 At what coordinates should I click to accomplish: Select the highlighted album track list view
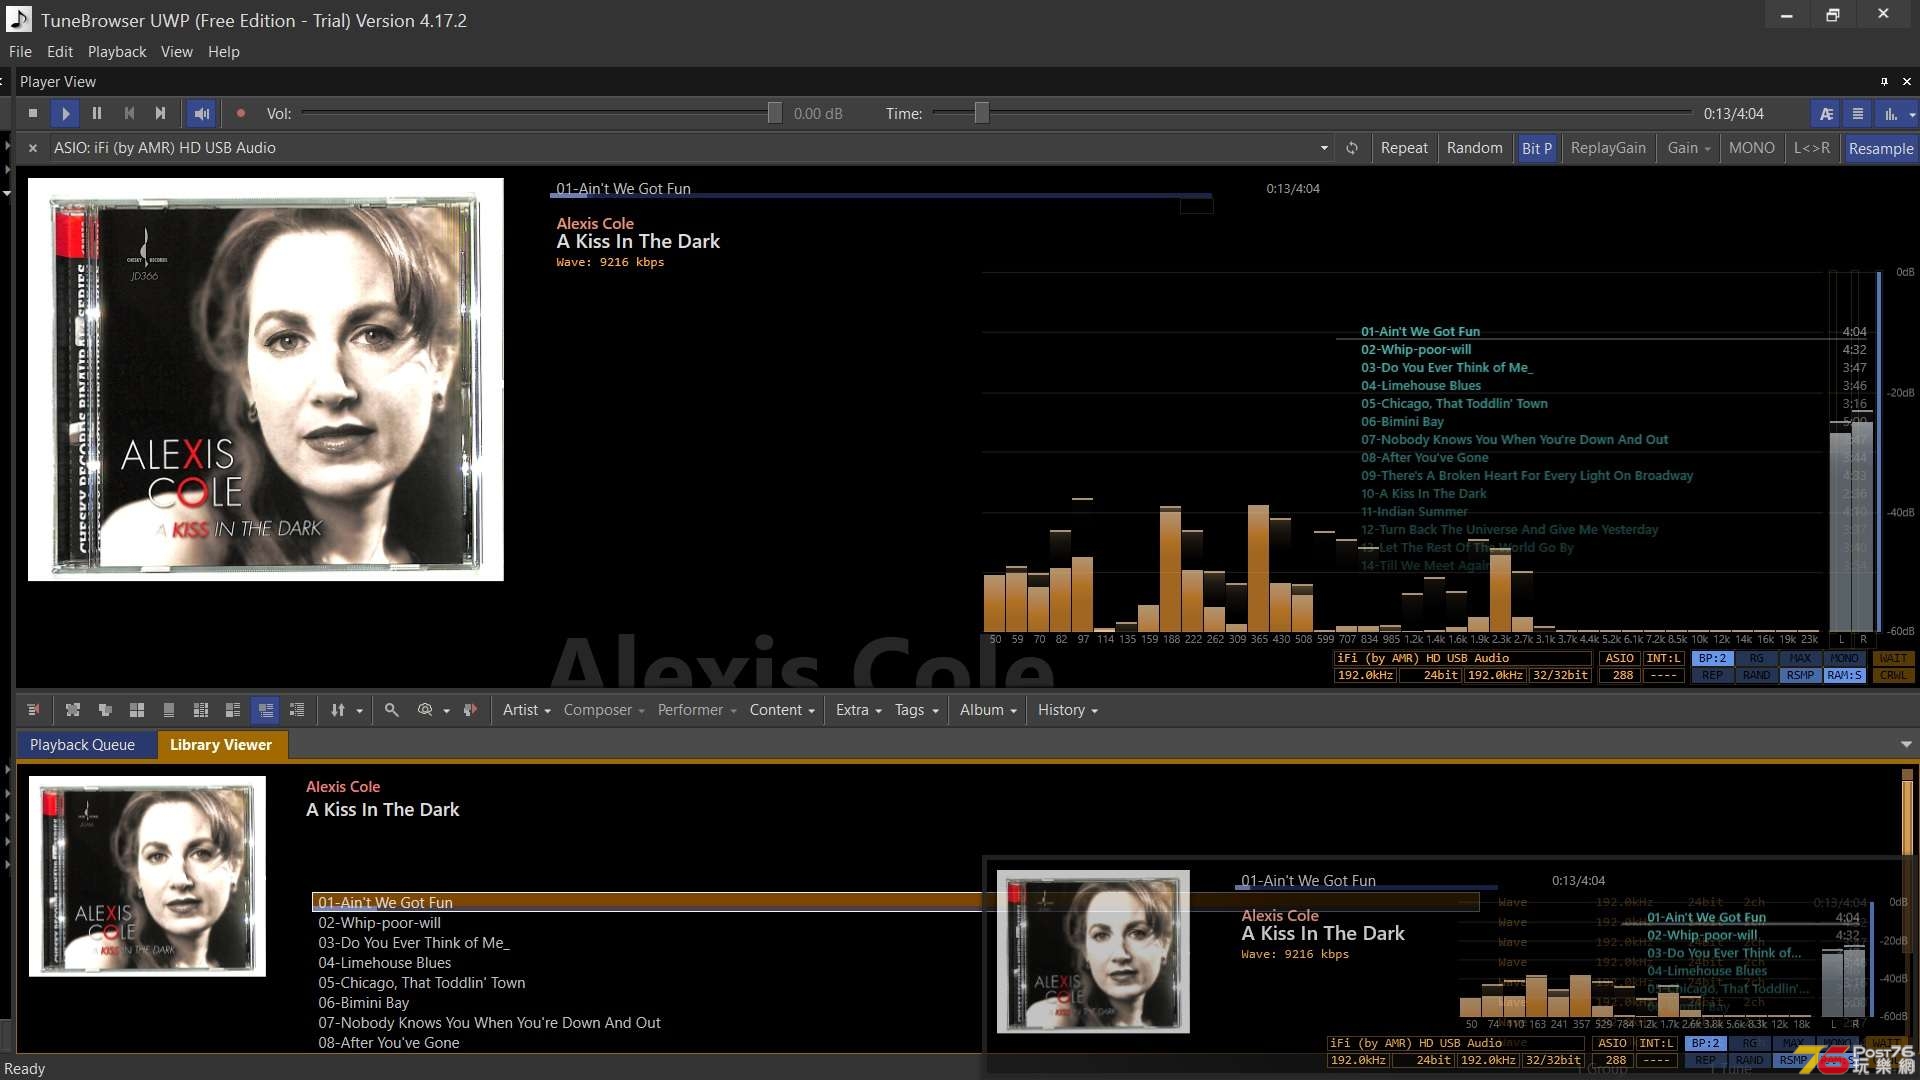pos(265,710)
